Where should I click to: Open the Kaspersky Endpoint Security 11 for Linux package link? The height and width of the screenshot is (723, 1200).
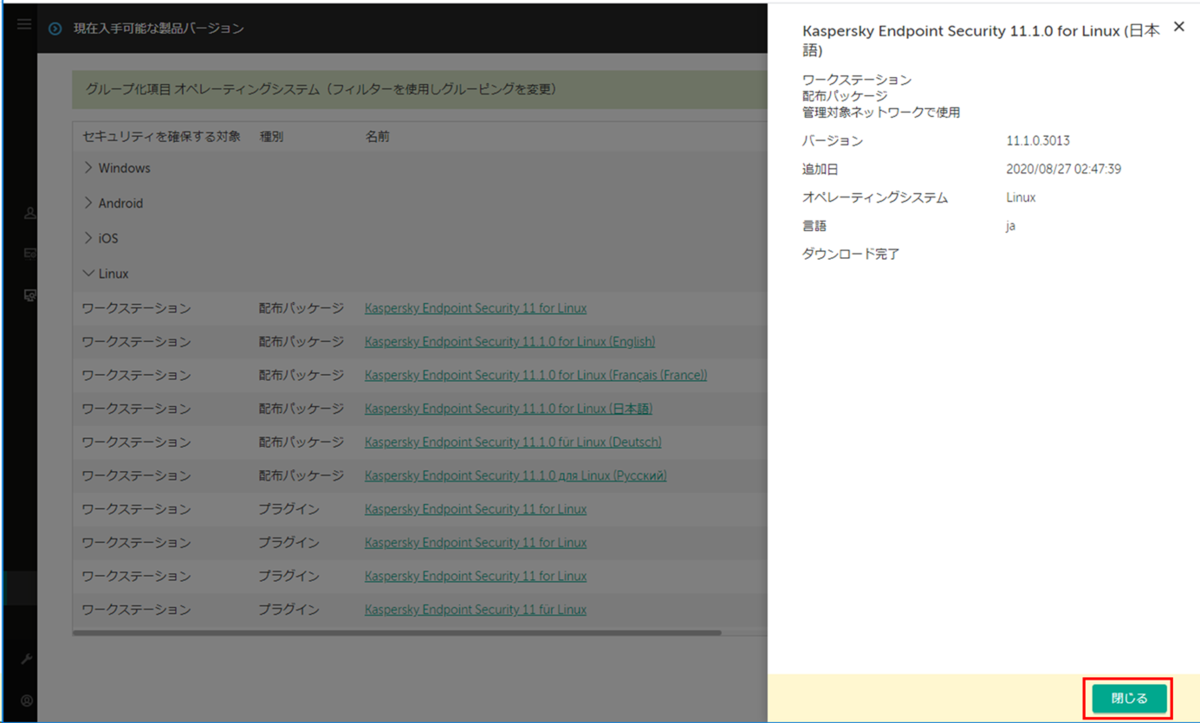coord(475,307)
